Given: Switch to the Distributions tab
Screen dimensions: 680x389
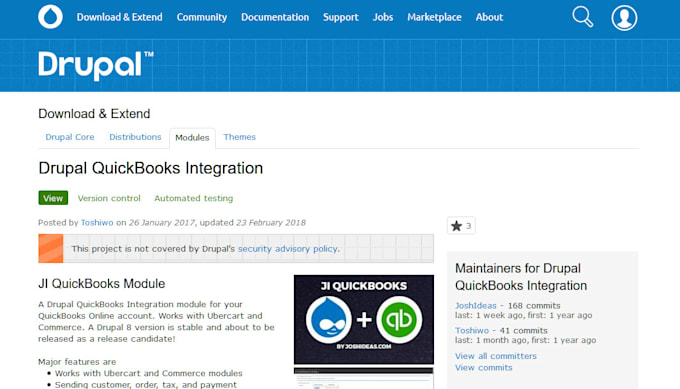Looking at the screenshot, I should pyautogui.click(x=135, y=137).
